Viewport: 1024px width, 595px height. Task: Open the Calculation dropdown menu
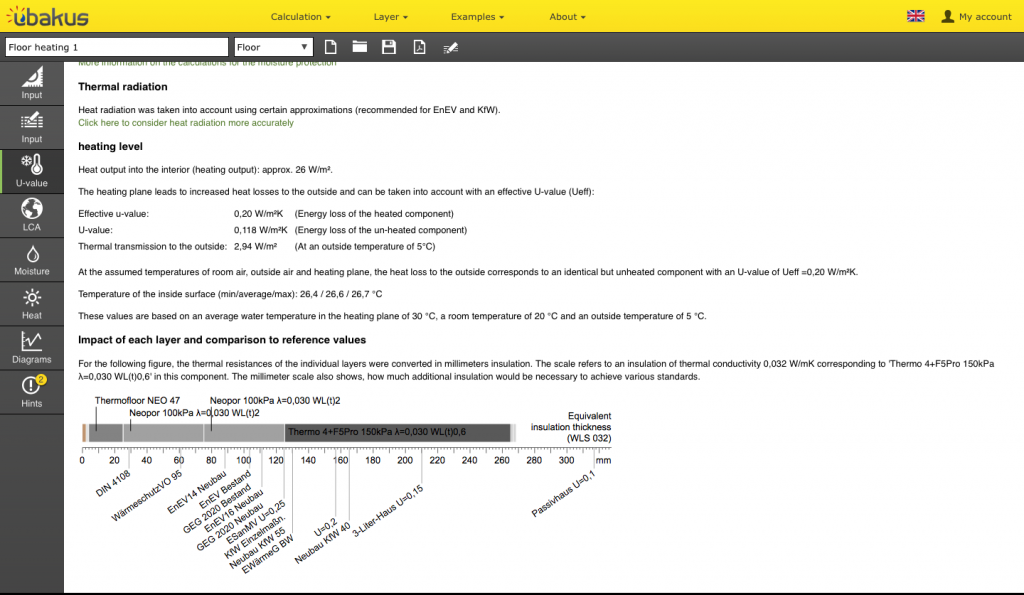[300, 17]
